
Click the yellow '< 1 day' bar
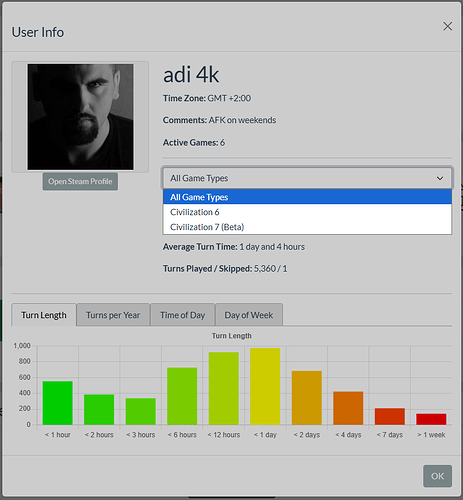pyautogui.click(x=265, y=386)
